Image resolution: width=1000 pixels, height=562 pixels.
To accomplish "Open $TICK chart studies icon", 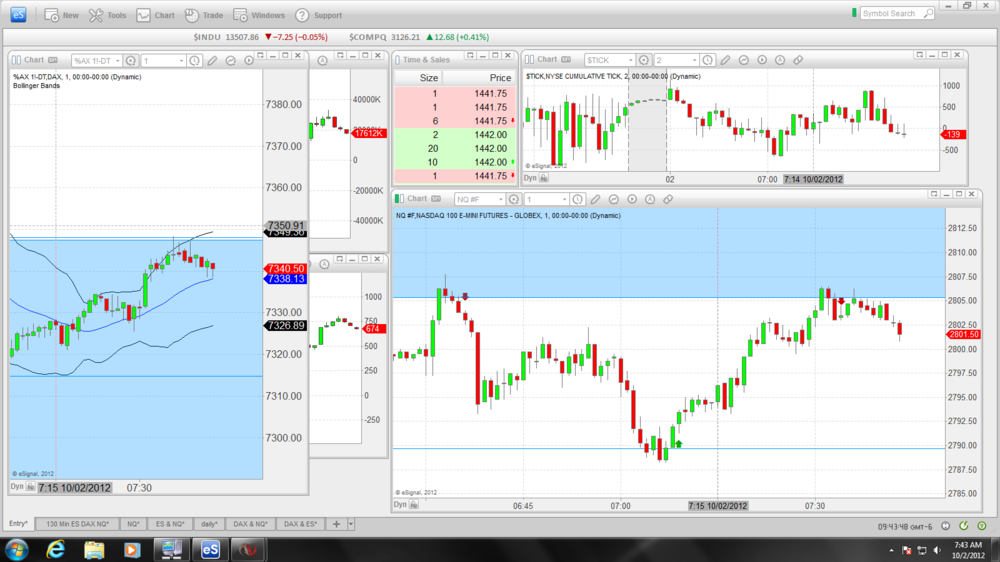I will pyautogui.click(x=744, y=60).
